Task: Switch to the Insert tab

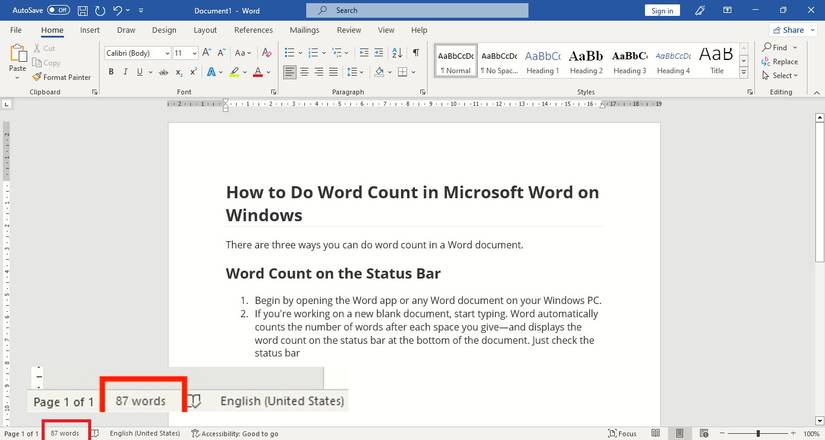Action: [90, 30]
